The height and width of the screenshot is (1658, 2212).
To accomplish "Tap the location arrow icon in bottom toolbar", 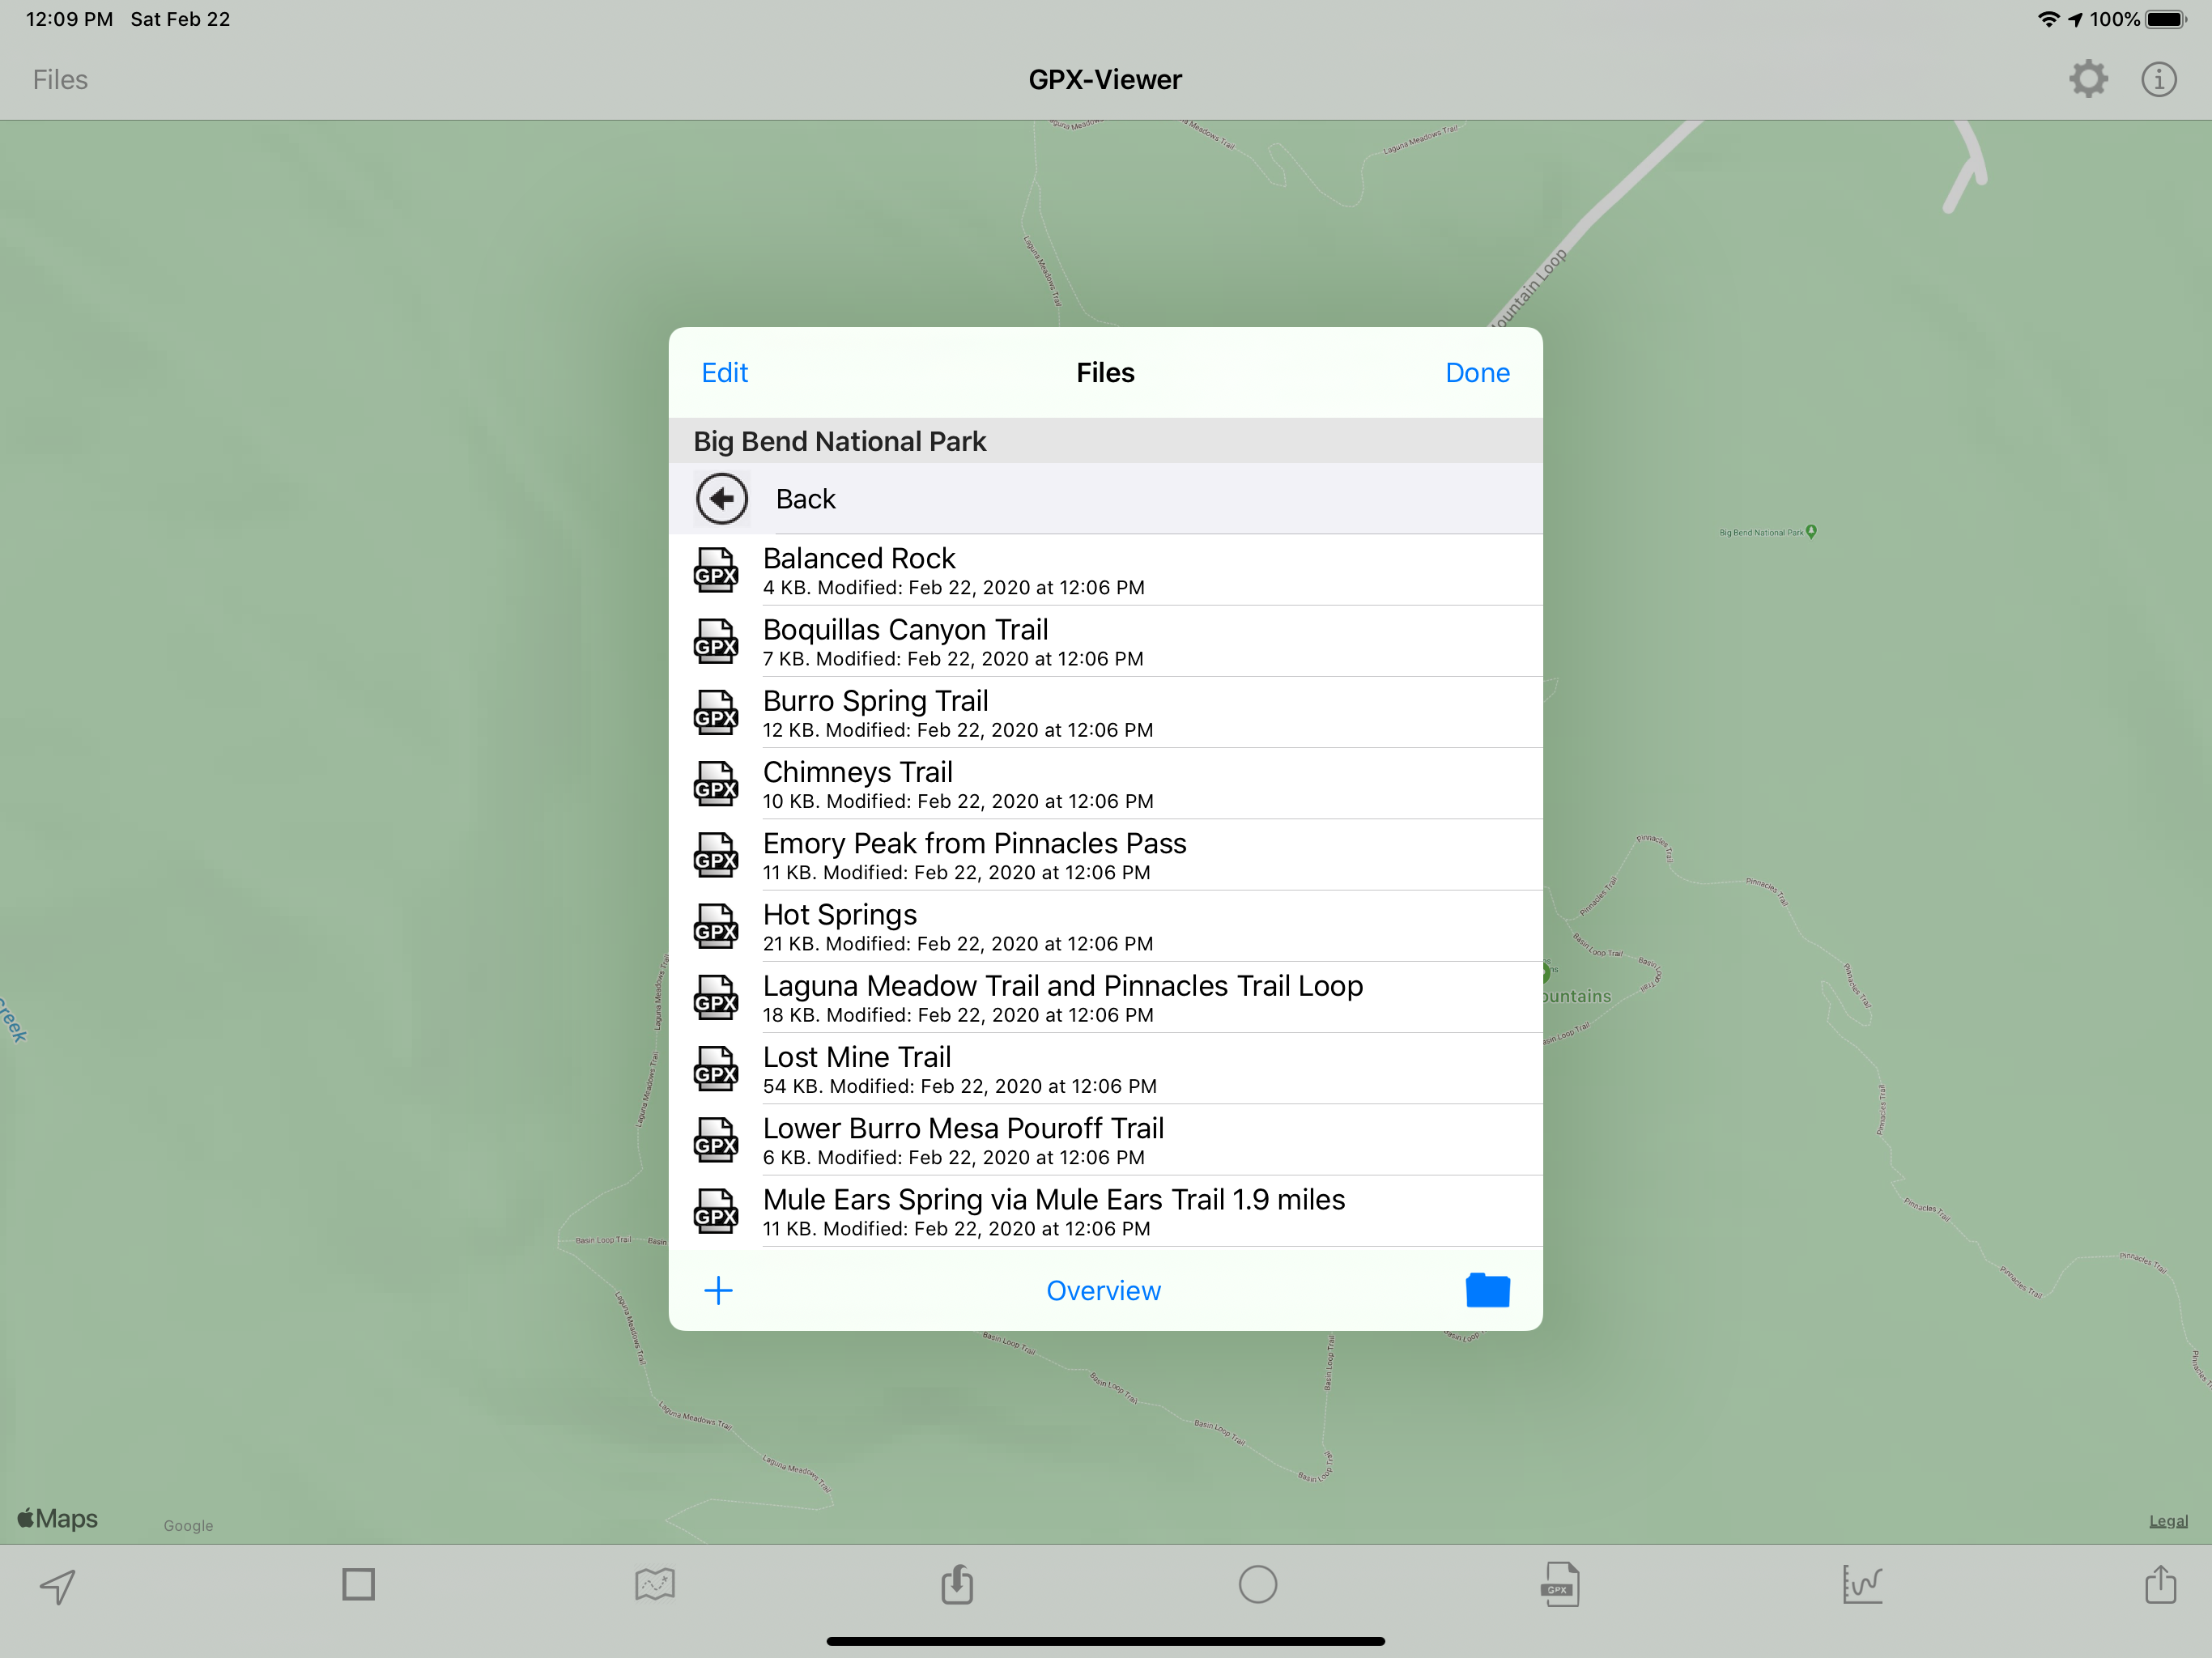I will (x=58, y=1585).
